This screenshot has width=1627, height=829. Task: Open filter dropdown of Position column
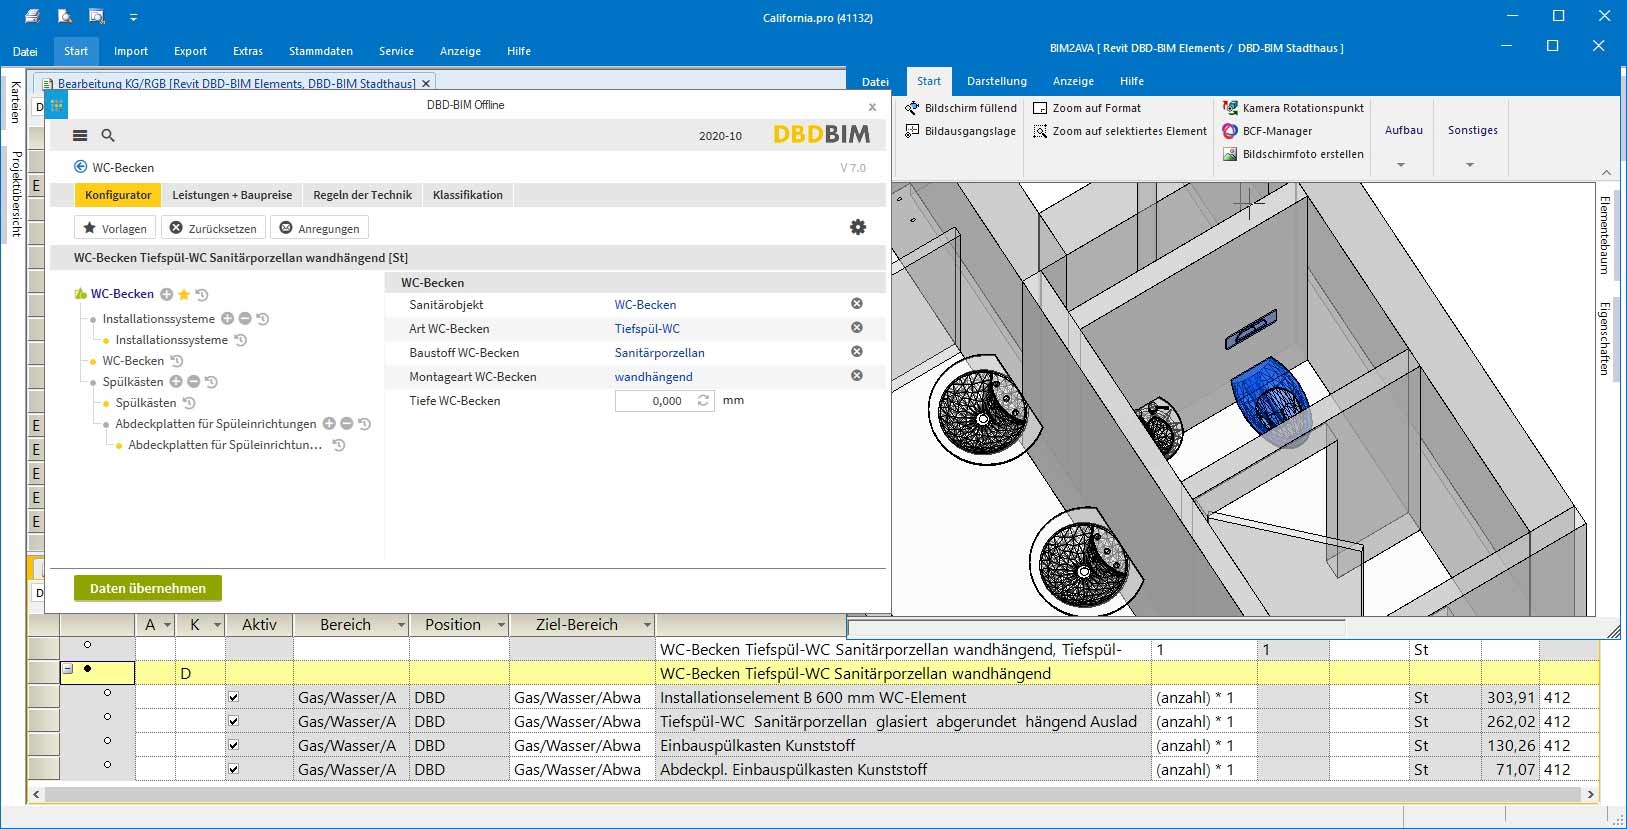click(x=501, y=625)
